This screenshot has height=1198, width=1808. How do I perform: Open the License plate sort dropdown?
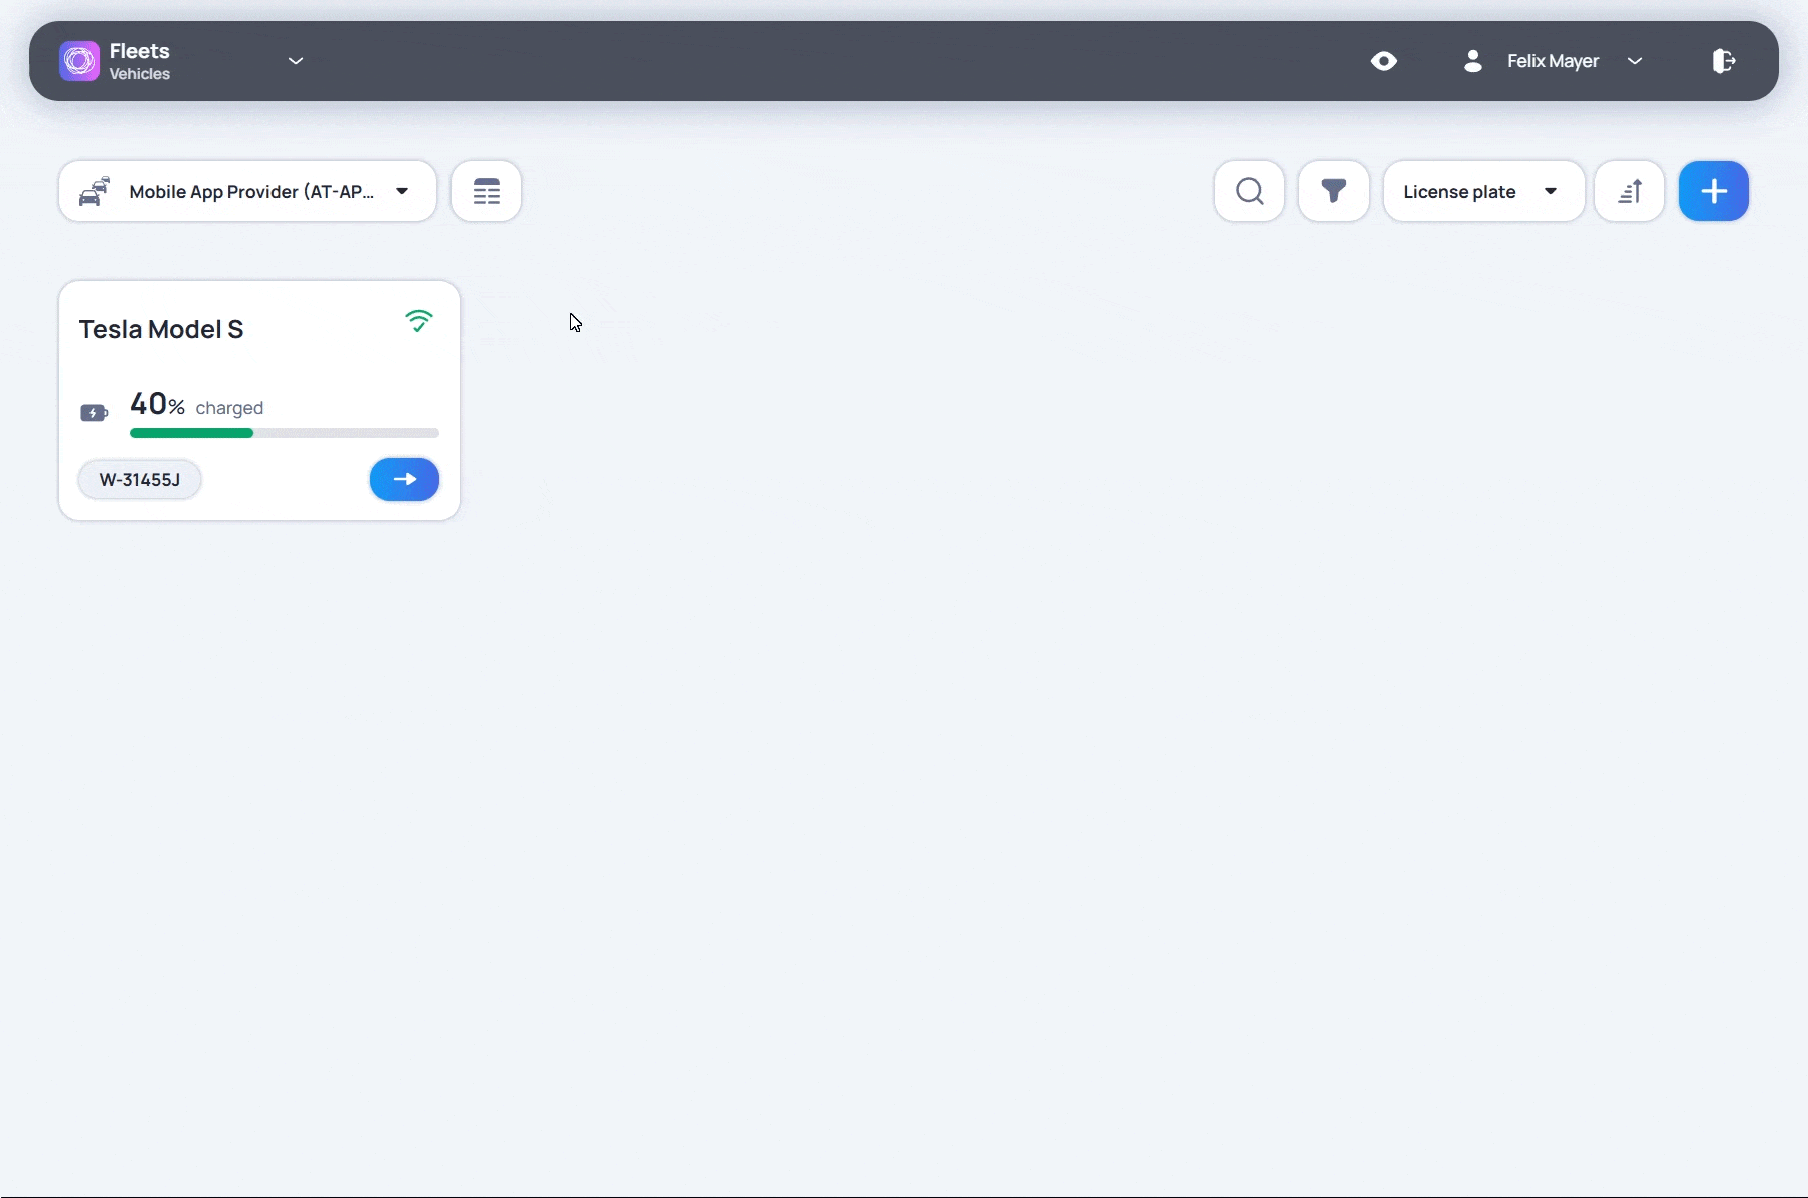pyautogui.click(x=1484, y=191)
